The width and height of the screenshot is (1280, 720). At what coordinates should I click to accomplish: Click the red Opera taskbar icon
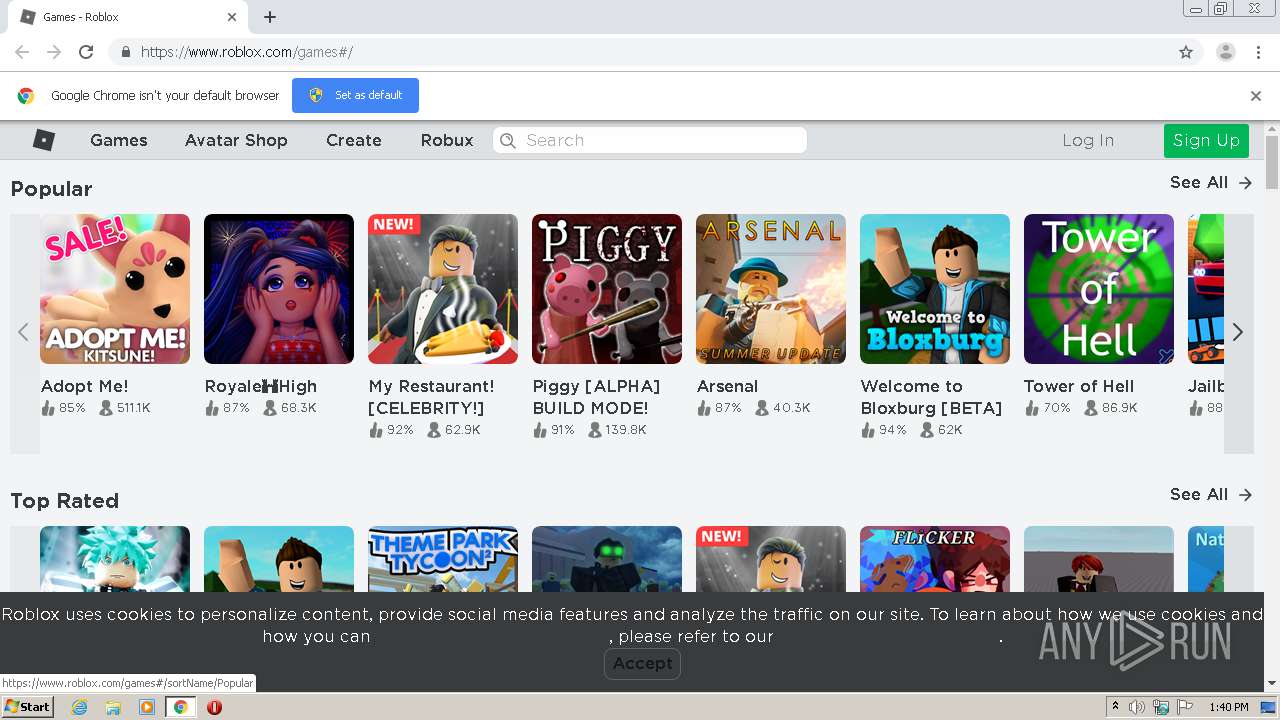point(214,707)
